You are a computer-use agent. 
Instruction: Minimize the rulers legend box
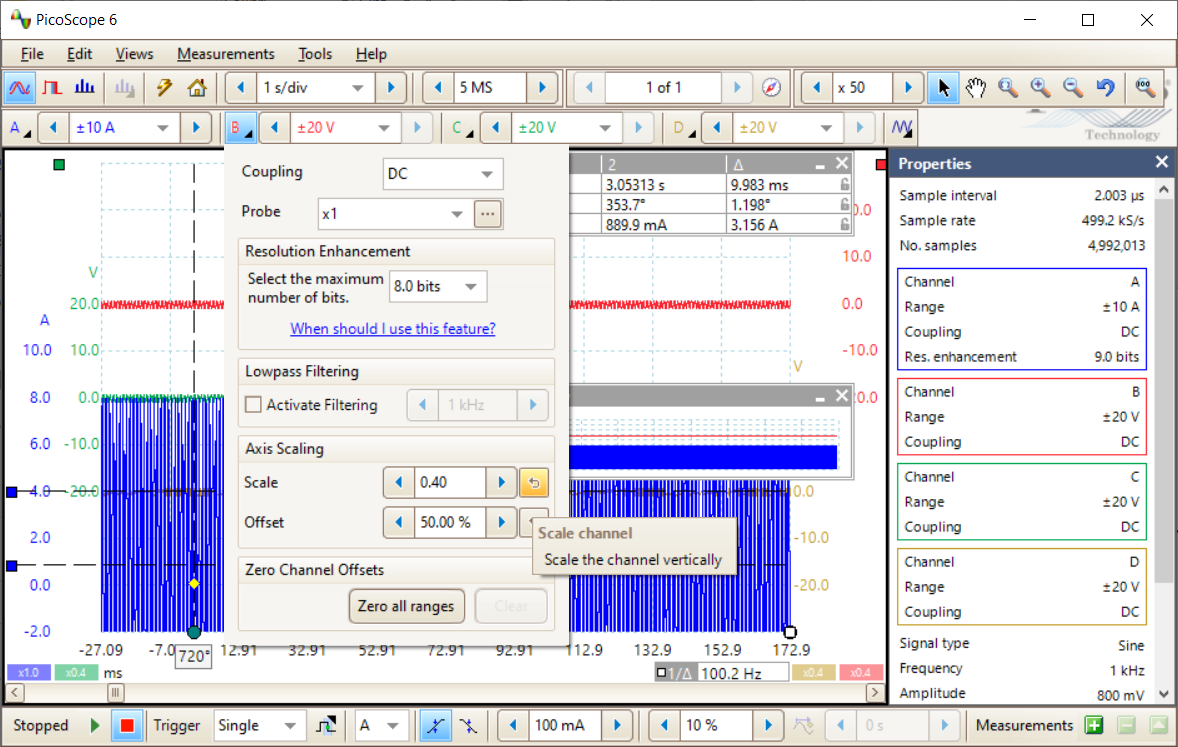point(820,164)
